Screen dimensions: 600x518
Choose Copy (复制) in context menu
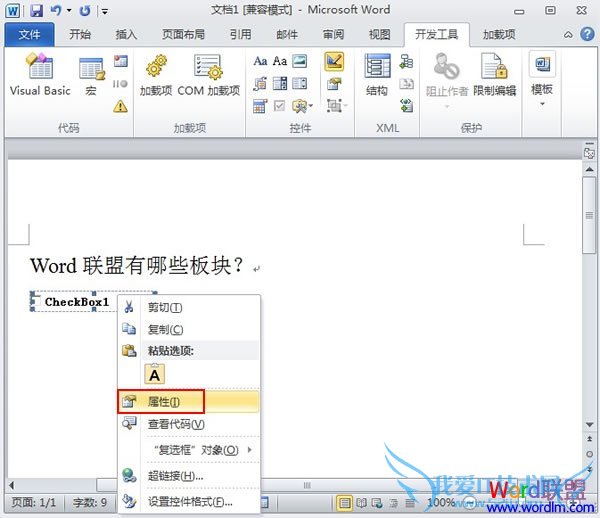(189, 329)
